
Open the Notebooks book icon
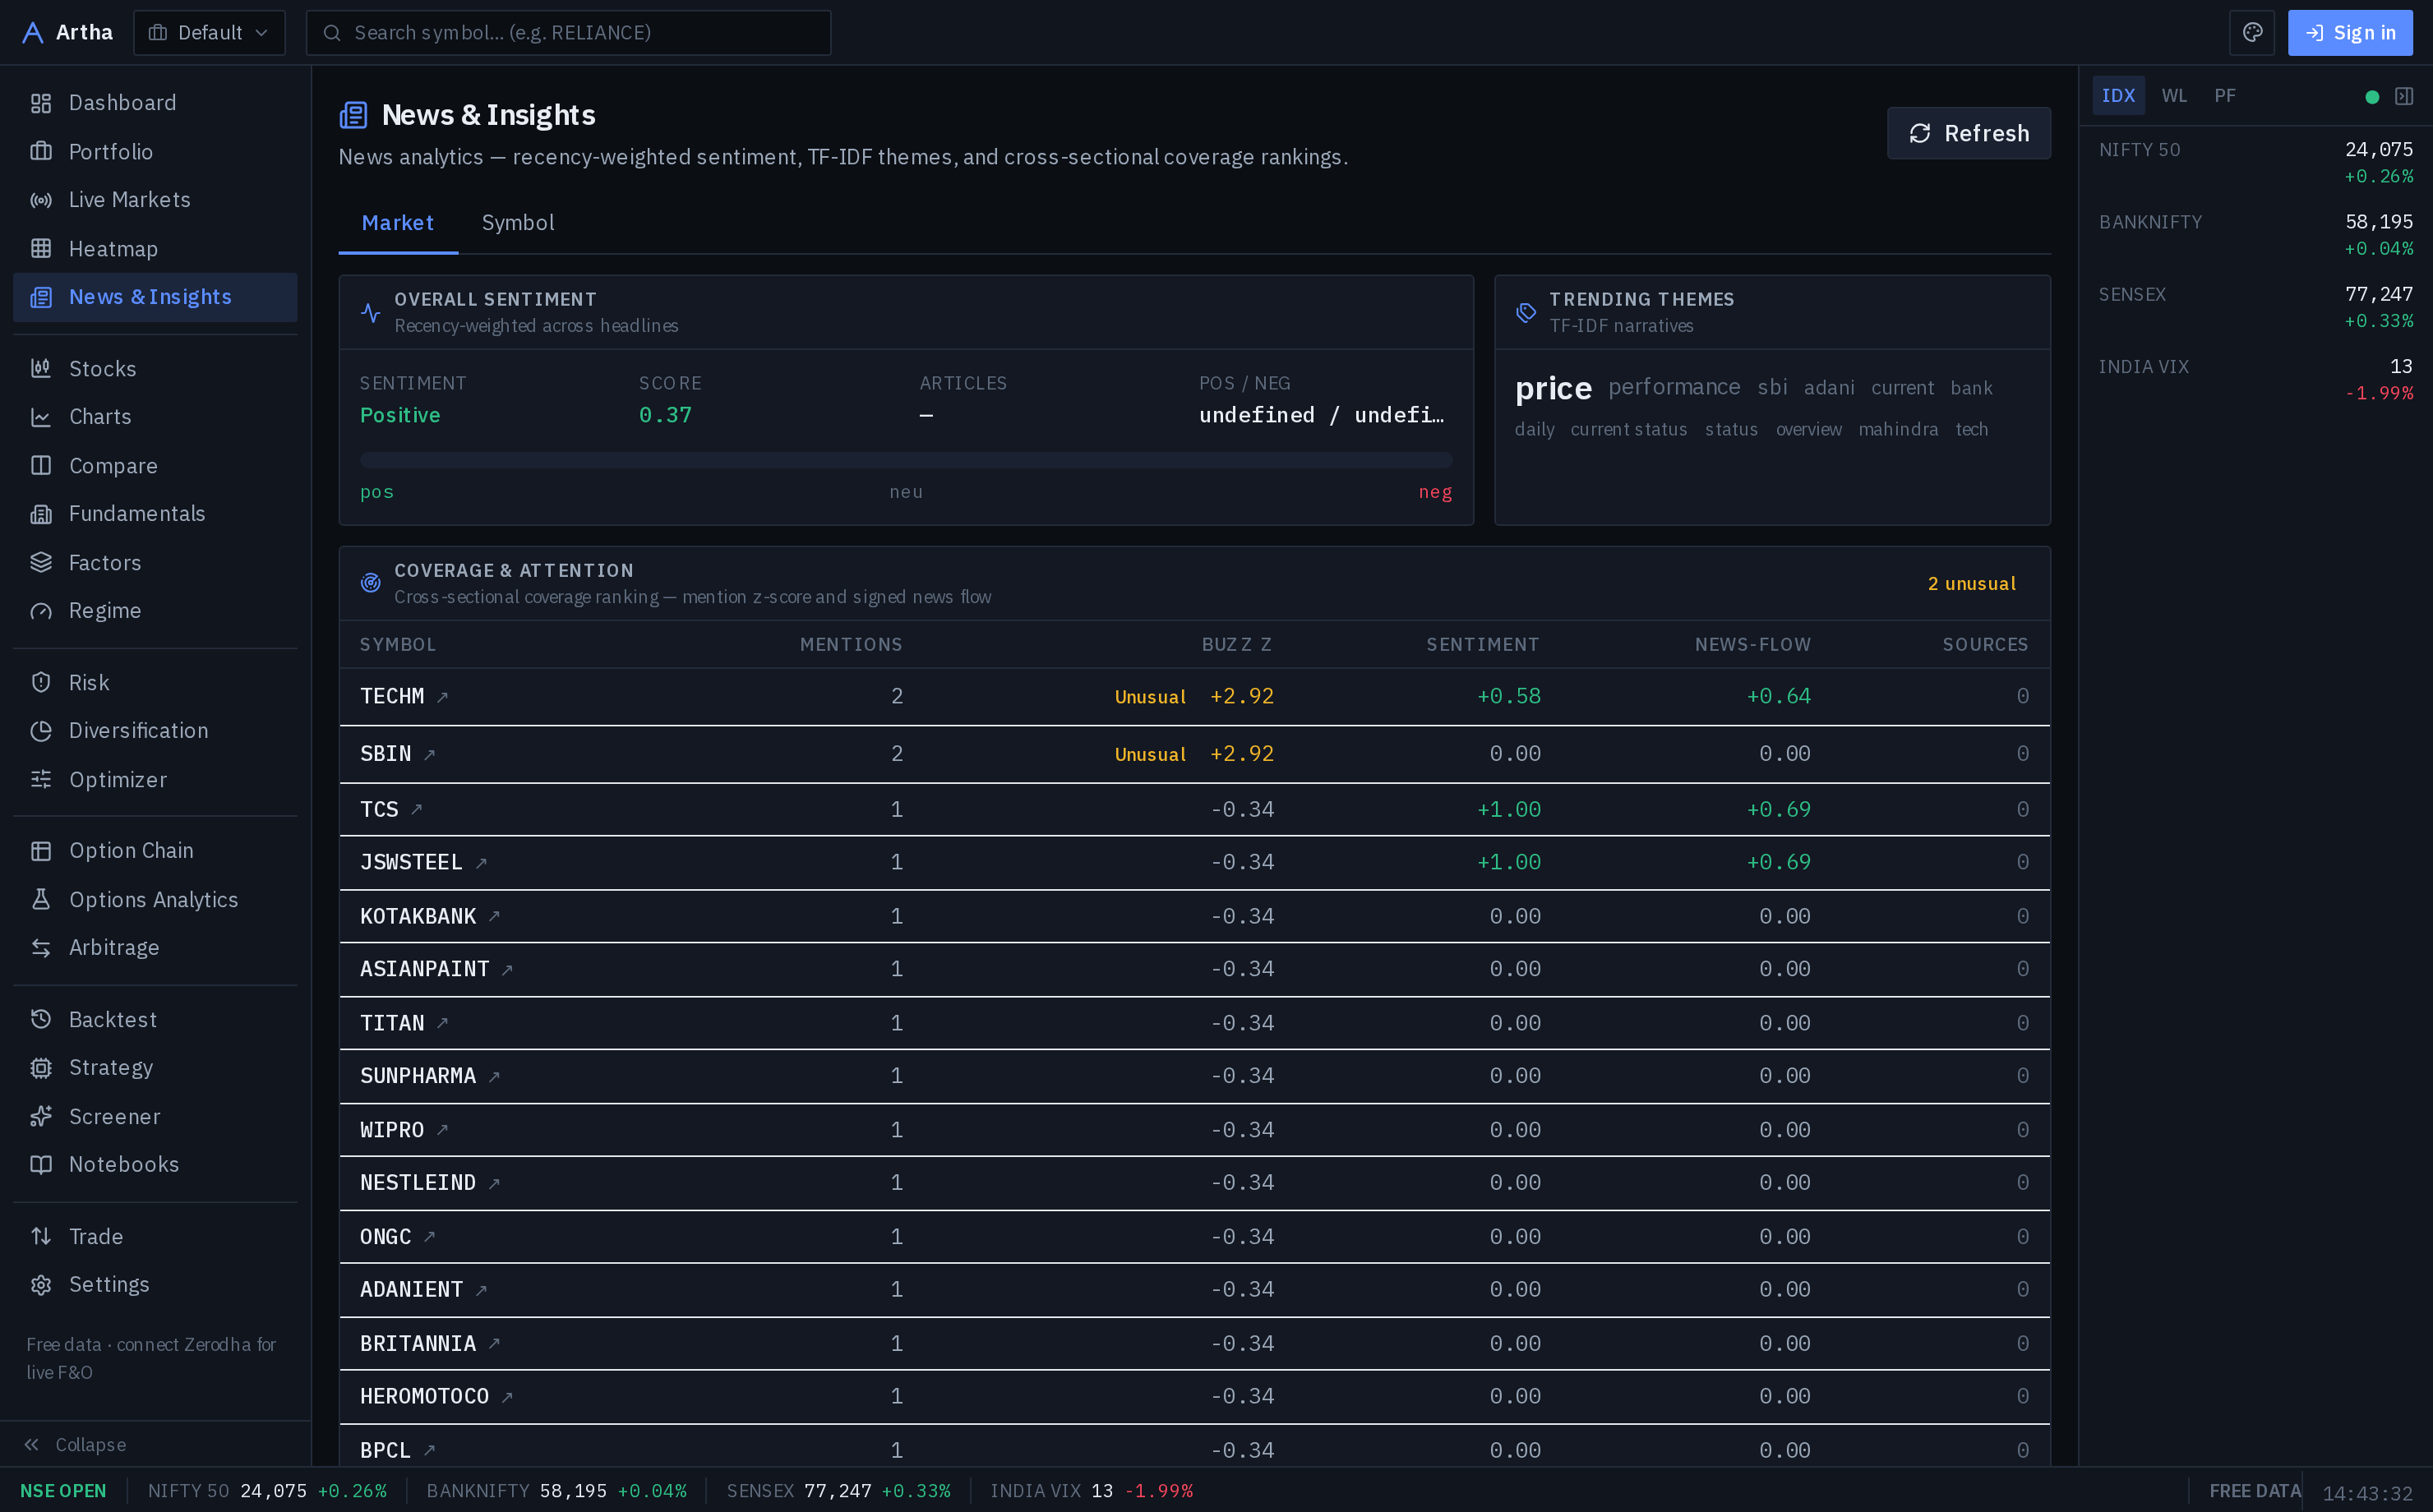[x=41, y=1165]
